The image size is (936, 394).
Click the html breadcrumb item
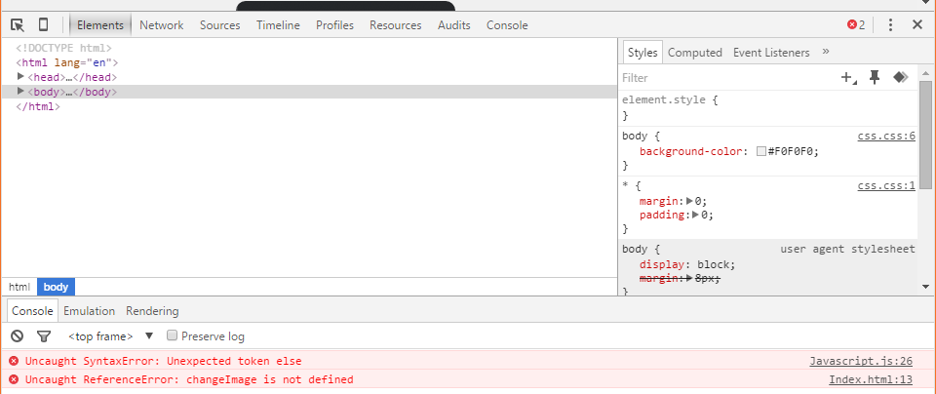coord(19,287)
